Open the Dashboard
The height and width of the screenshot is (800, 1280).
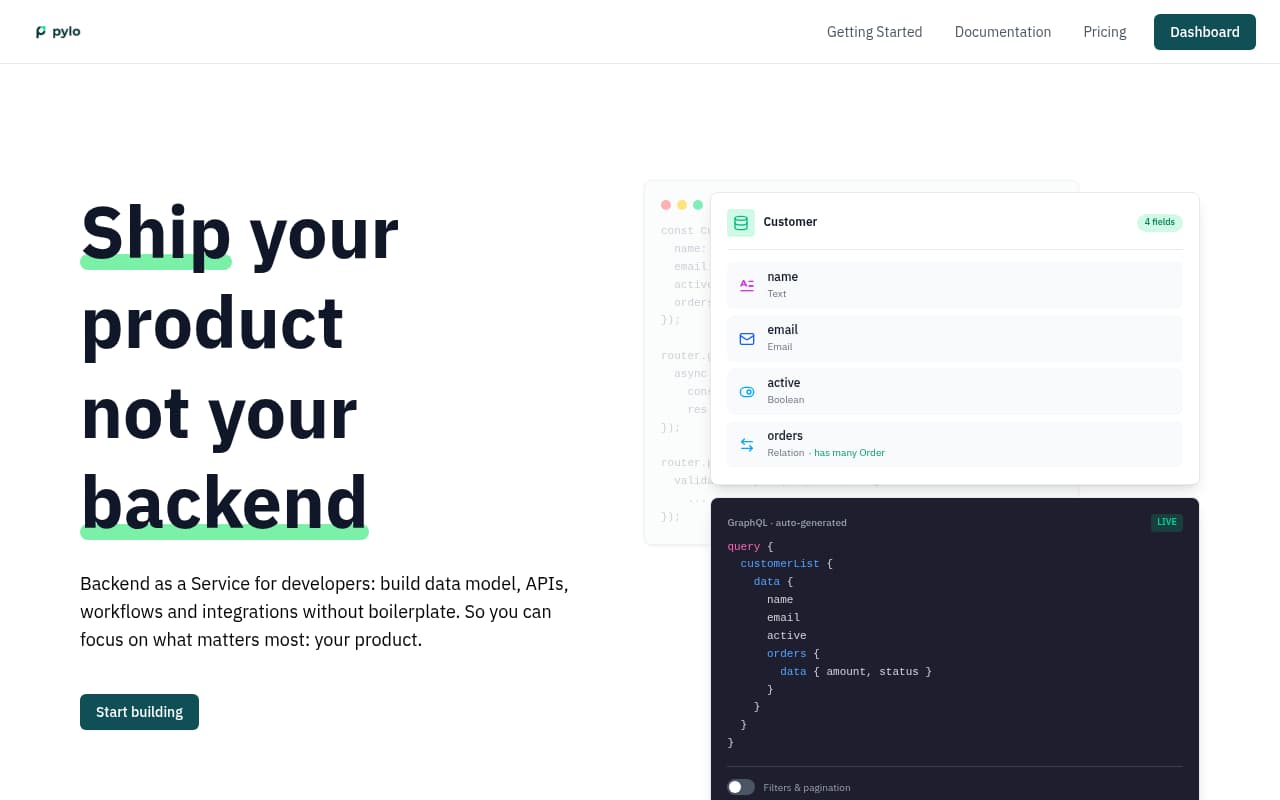(1205, 32)
